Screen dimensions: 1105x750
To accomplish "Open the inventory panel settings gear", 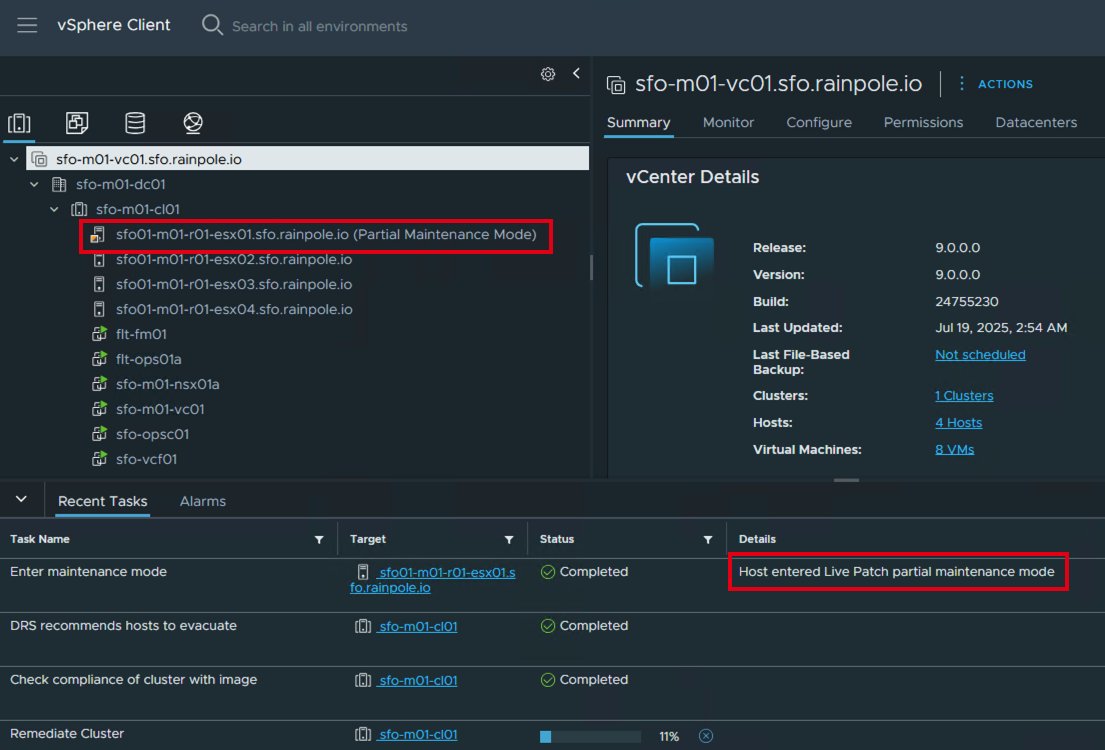I will [x=548, y=74].
